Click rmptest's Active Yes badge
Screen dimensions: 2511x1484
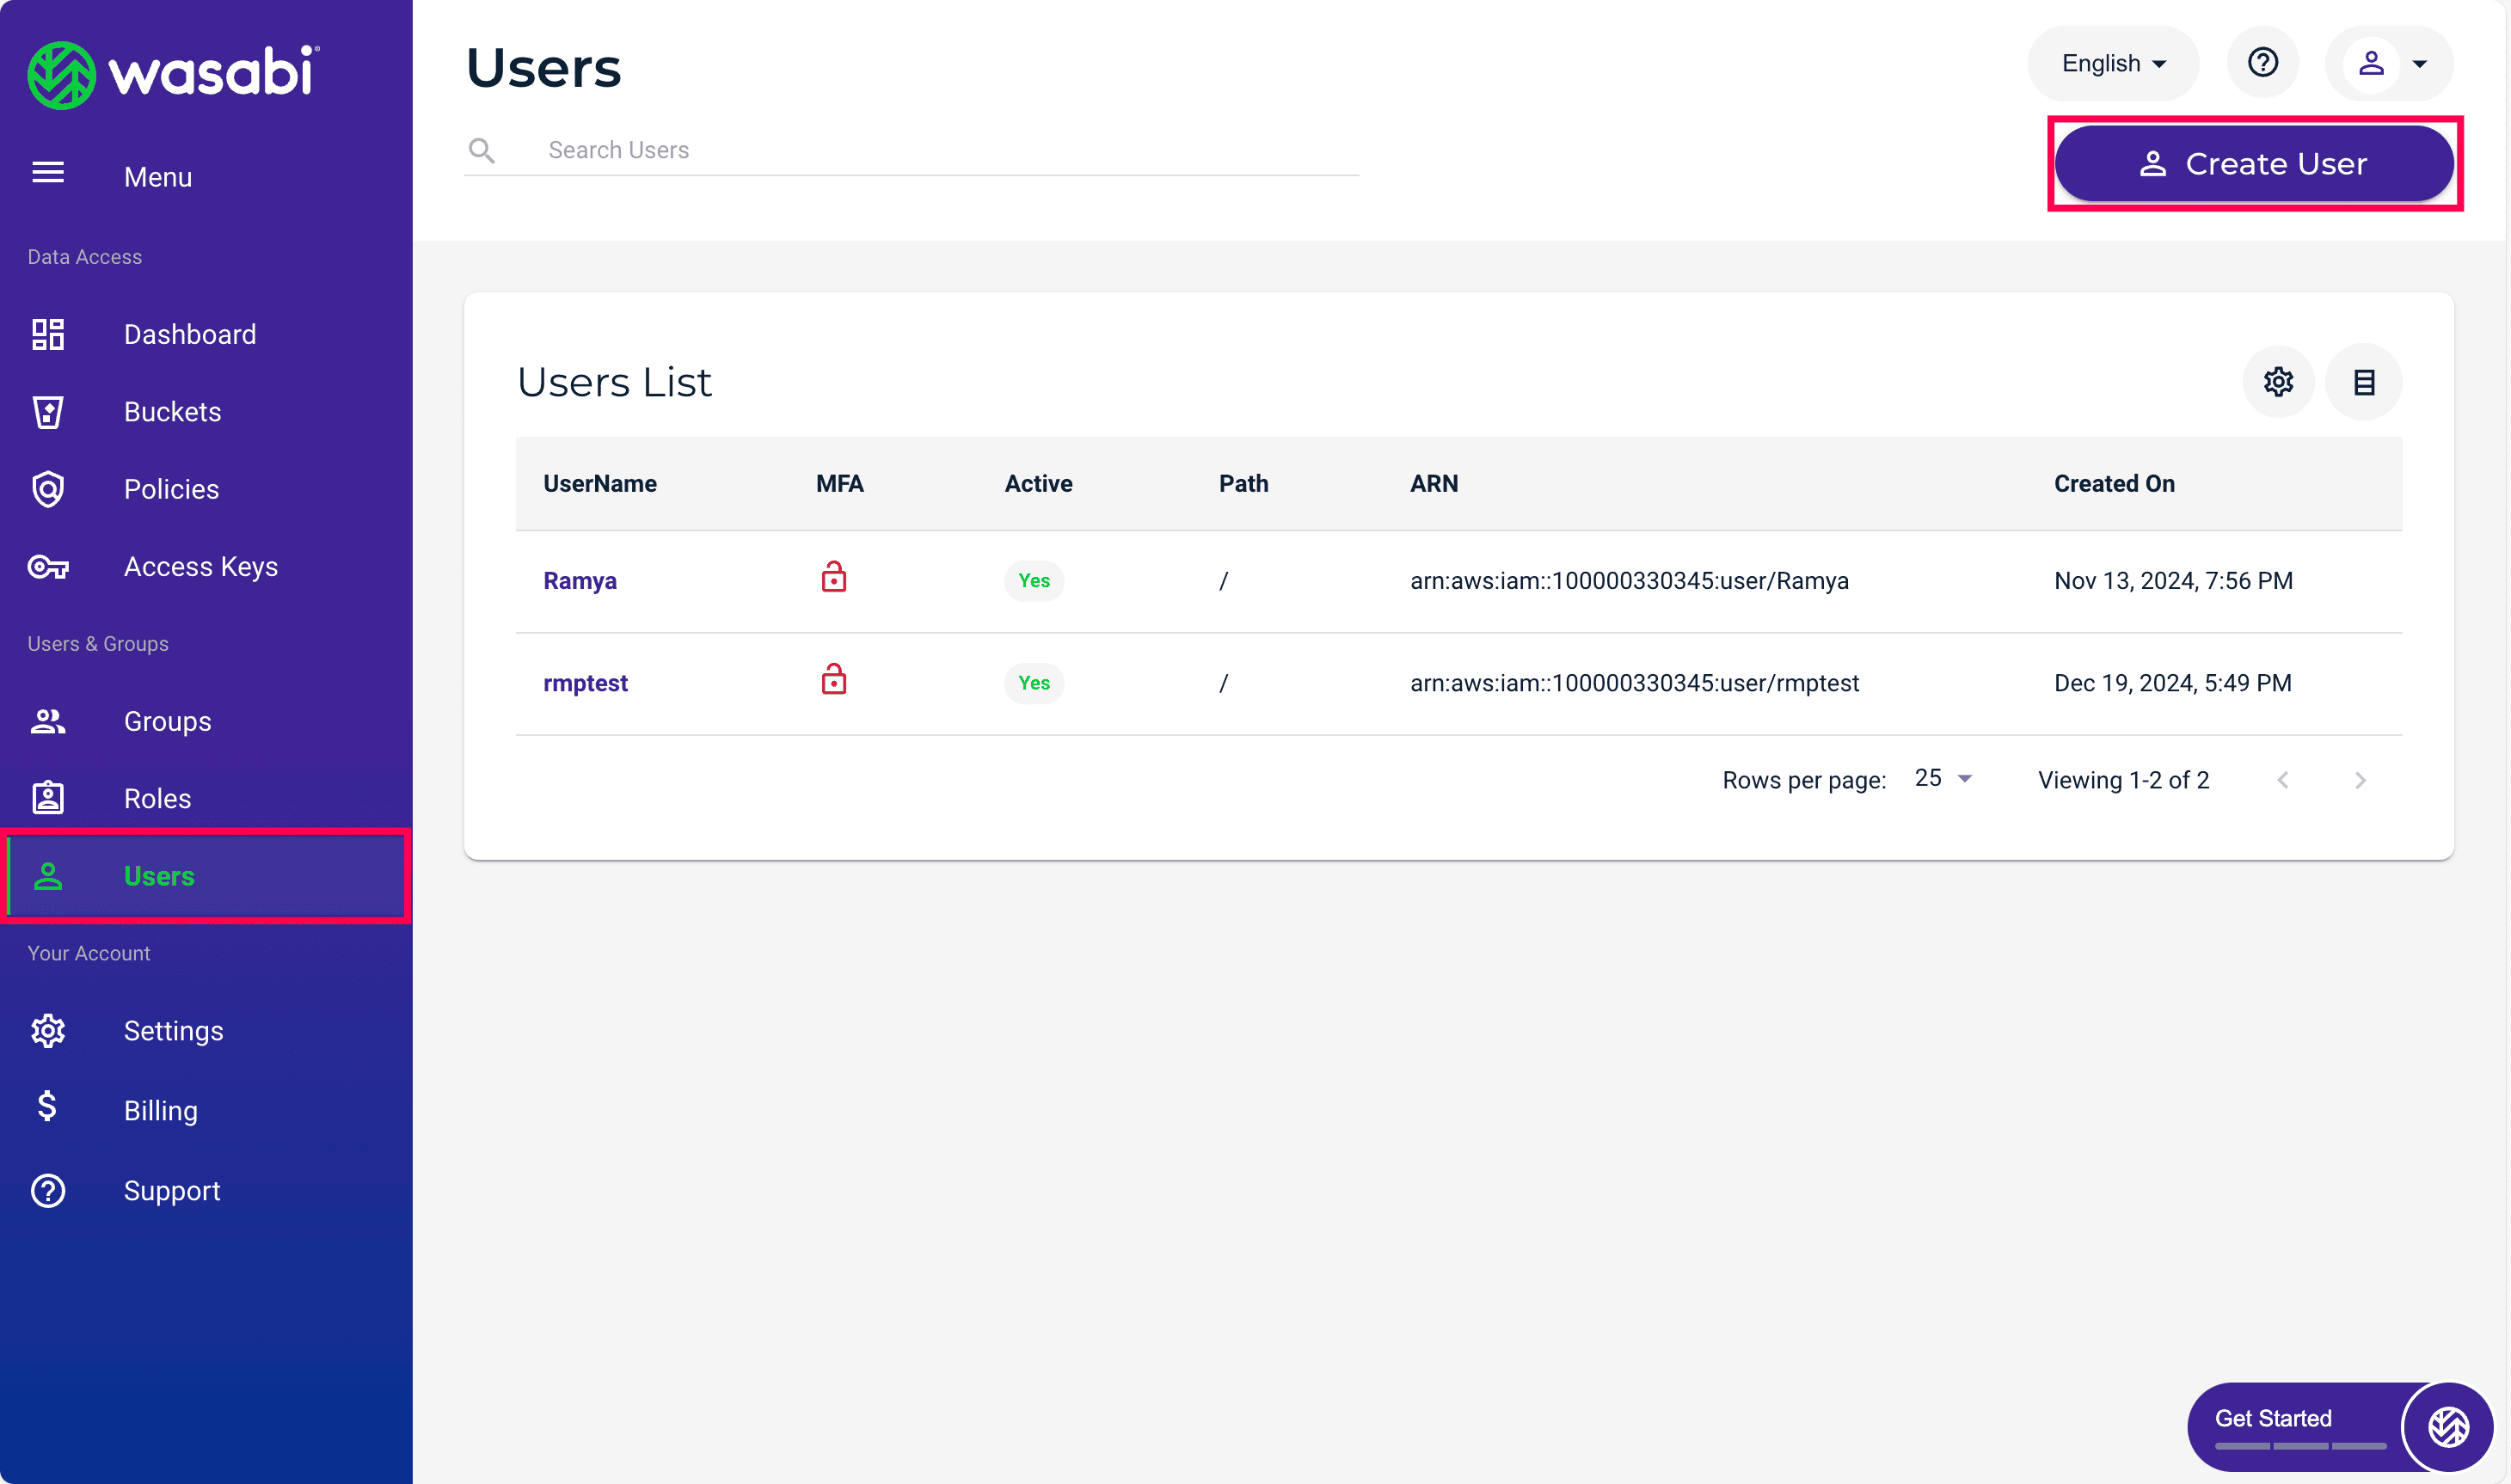click(x=1033, y=683)
